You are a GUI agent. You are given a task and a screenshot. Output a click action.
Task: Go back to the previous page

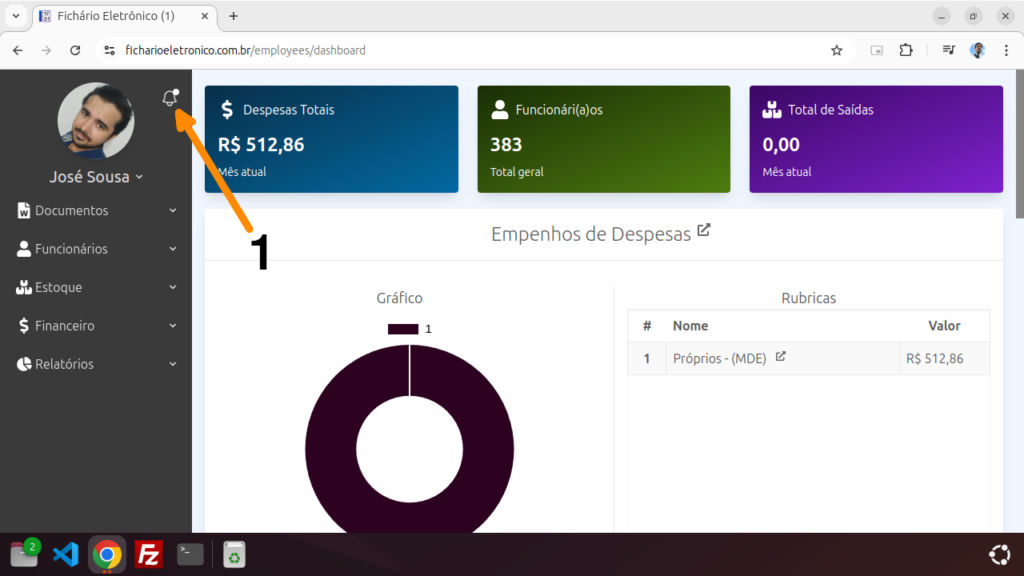tap(18, 50)
